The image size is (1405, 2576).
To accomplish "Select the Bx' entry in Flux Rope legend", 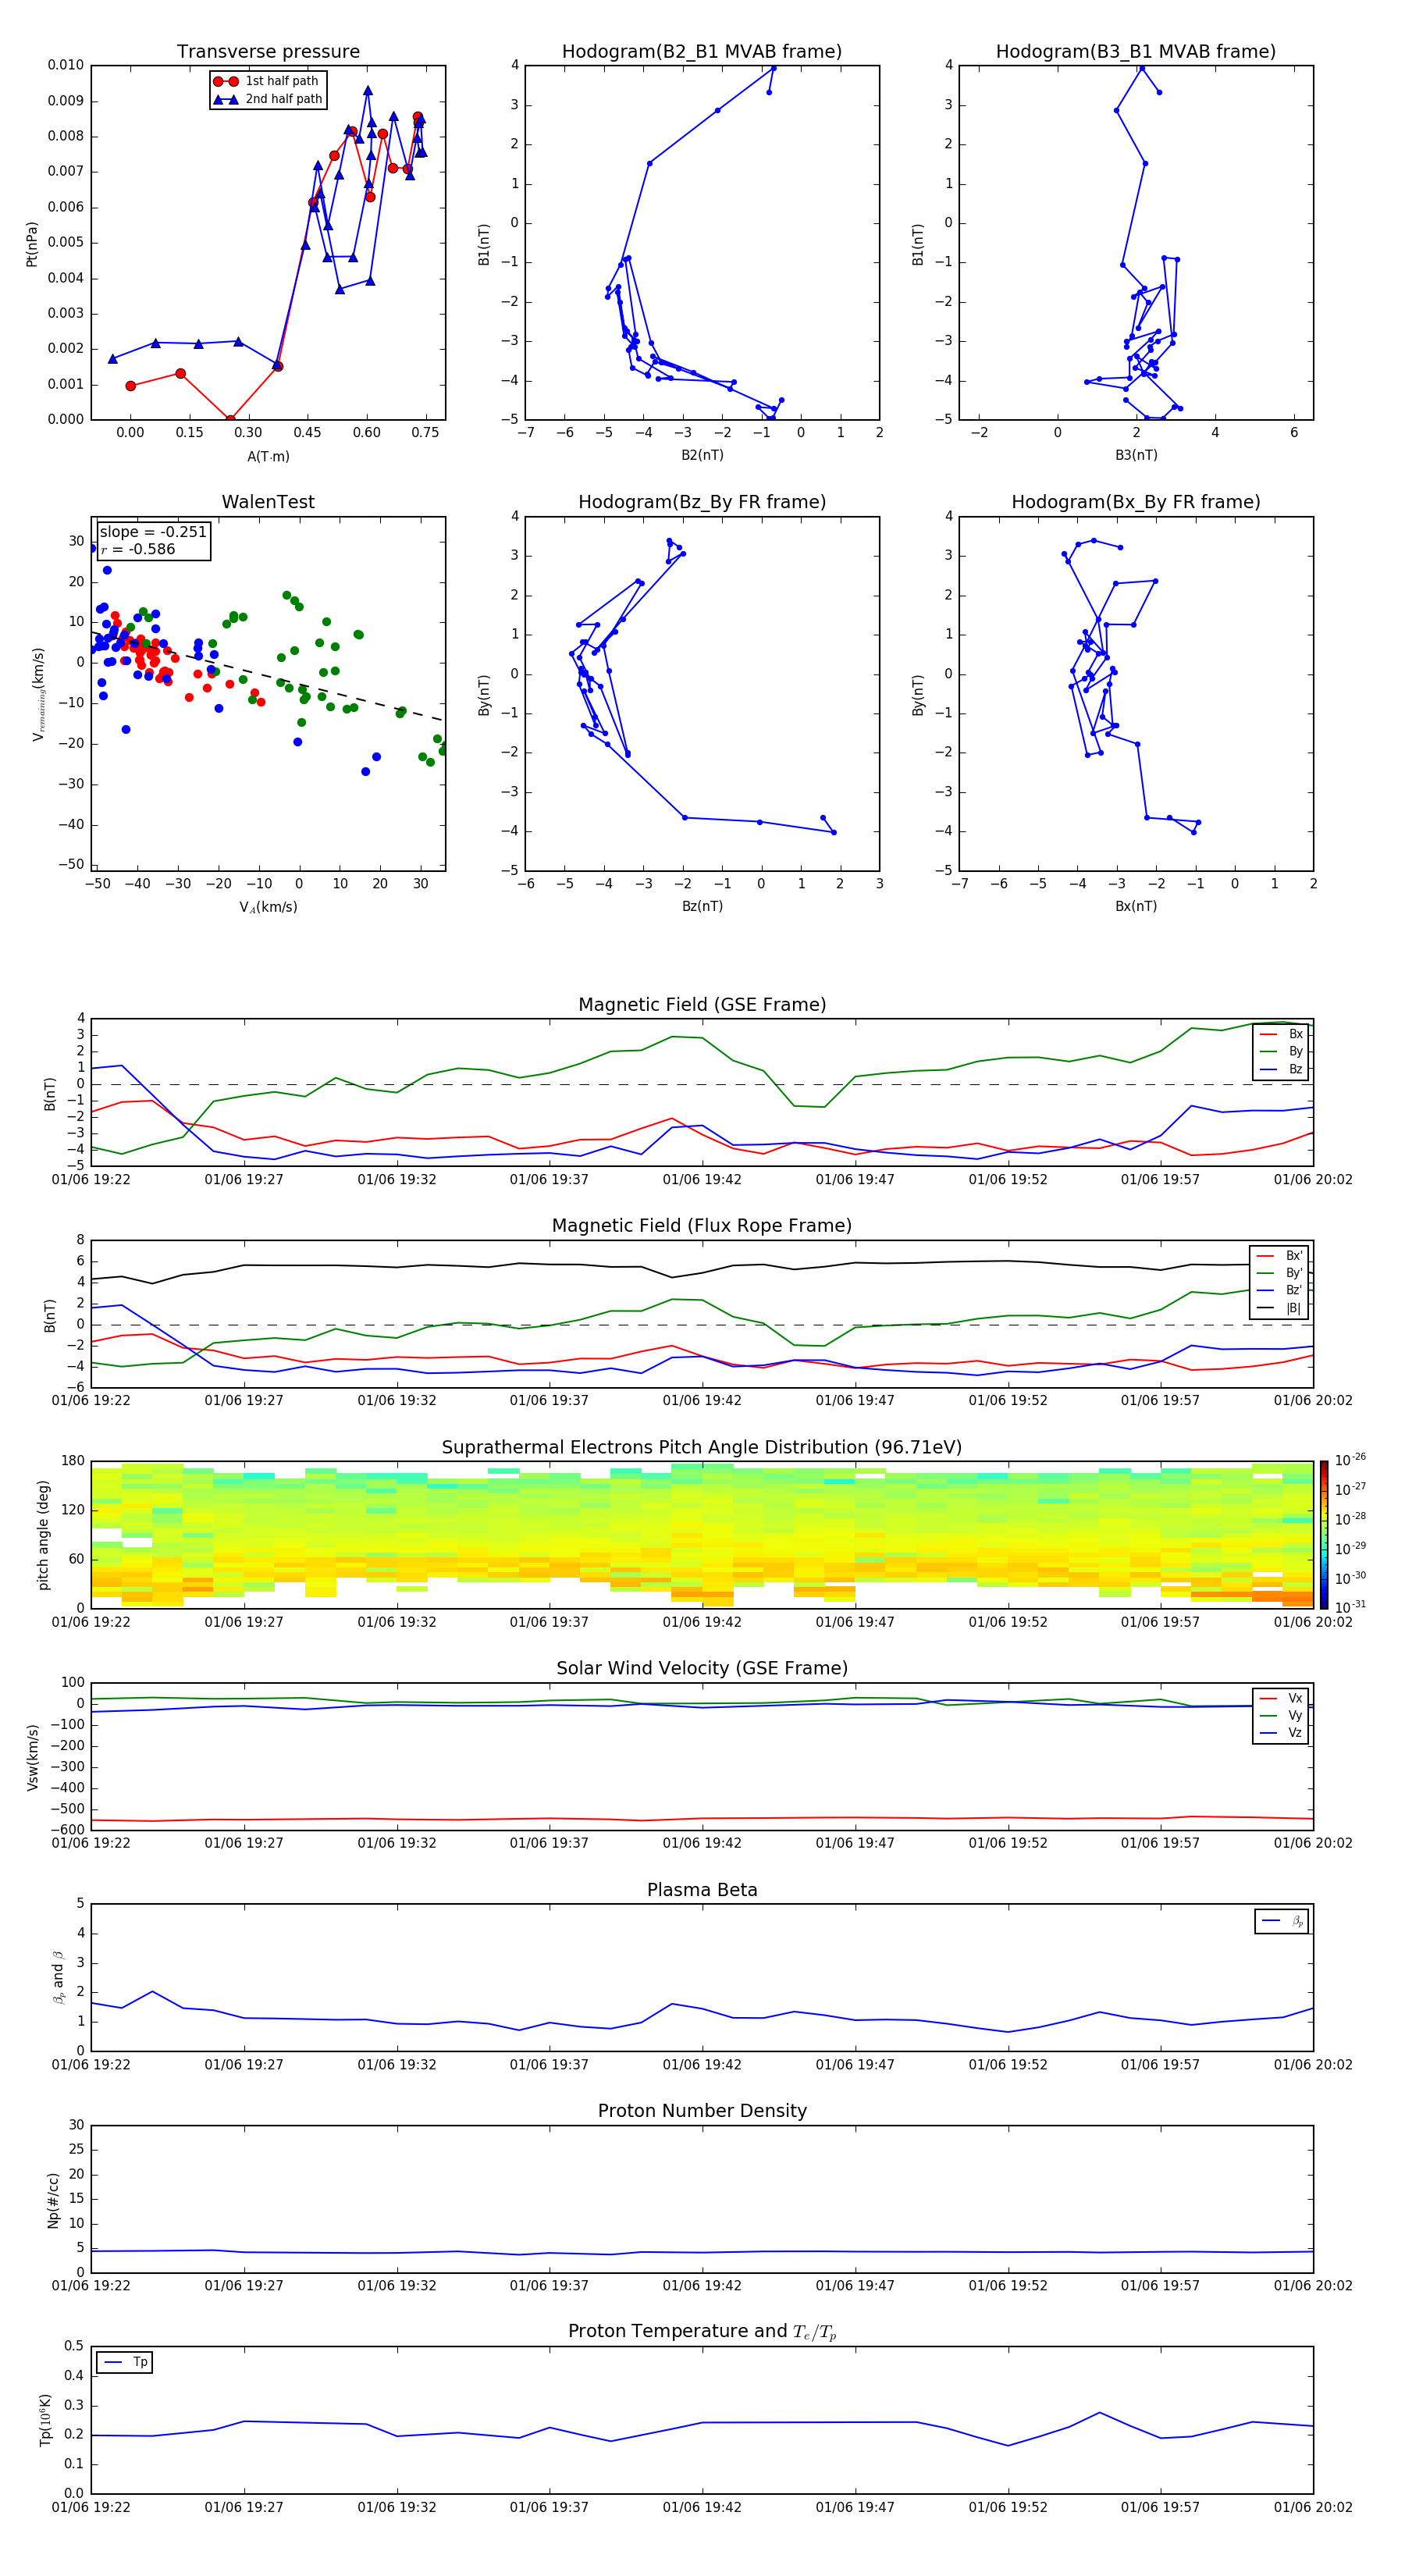I will pos(1279,1256).
